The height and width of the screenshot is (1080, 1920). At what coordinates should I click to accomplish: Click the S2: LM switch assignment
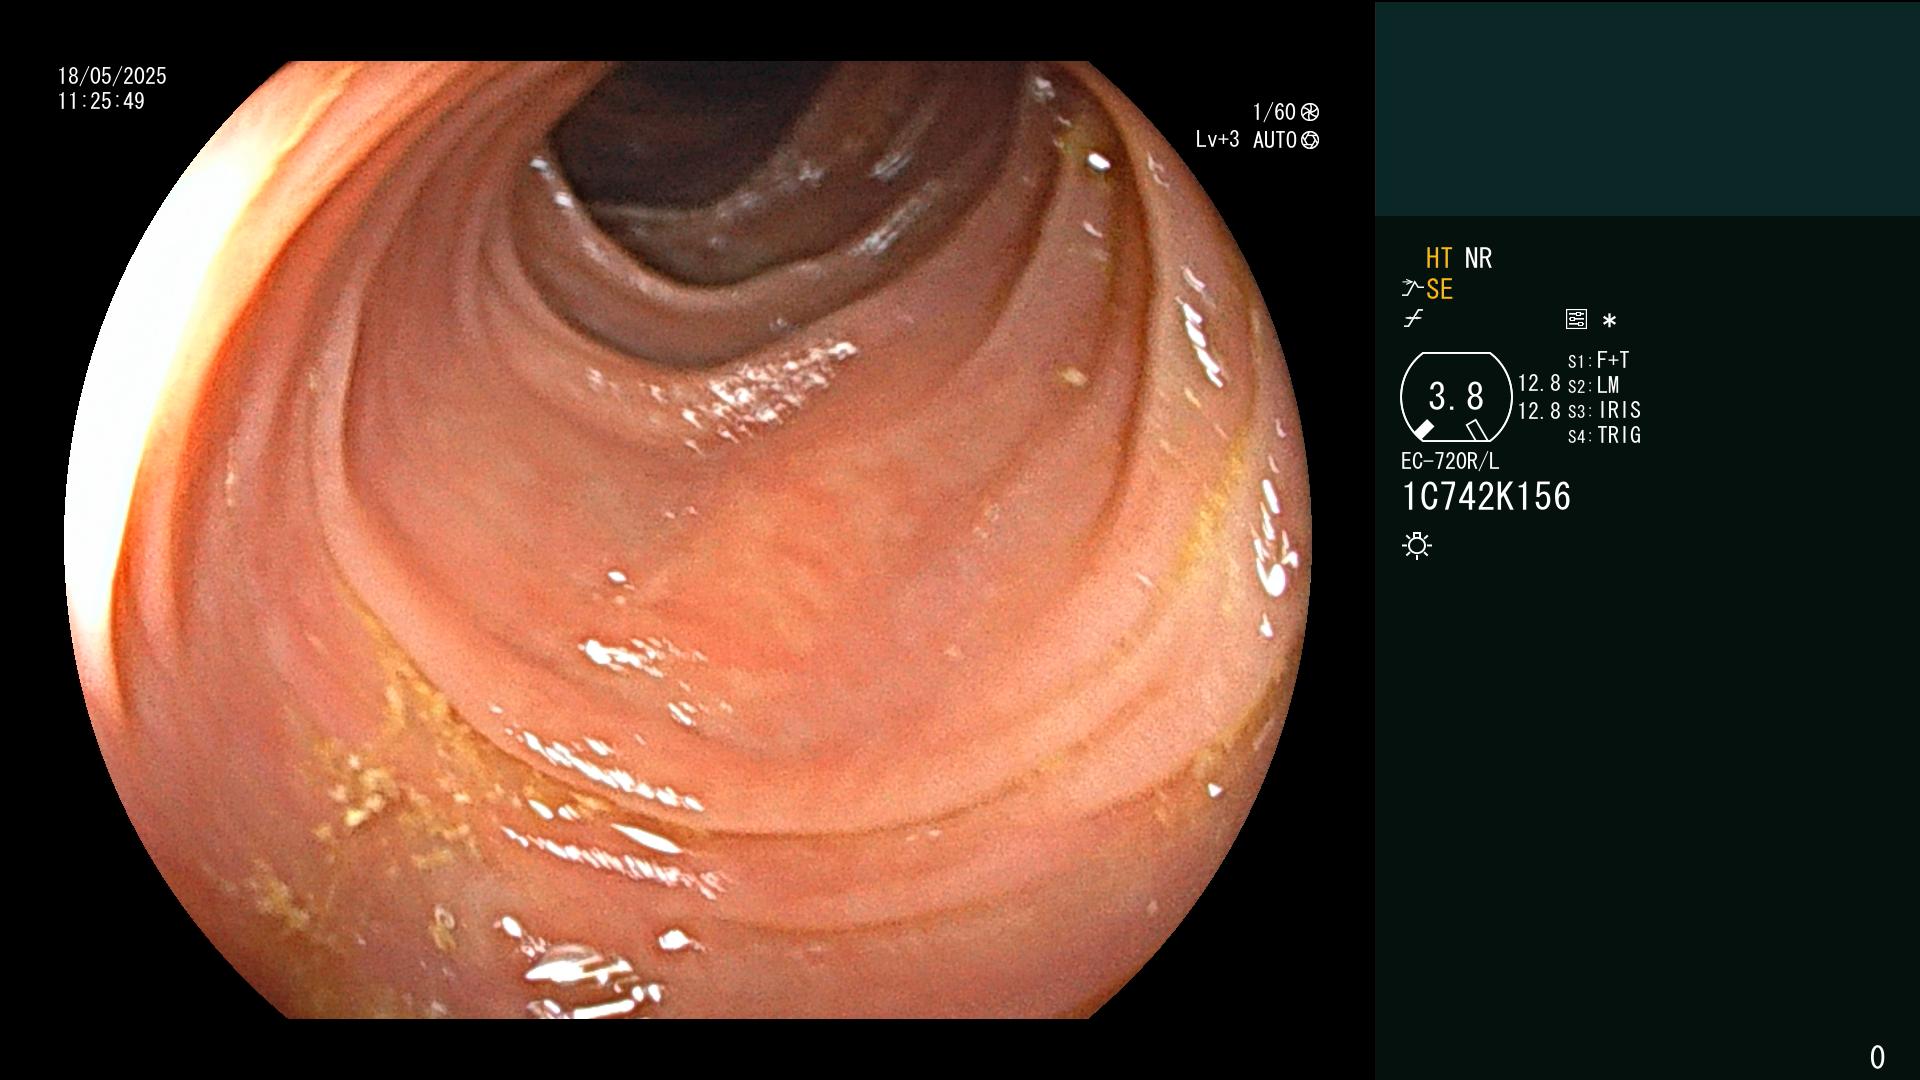pos(1593,385)
